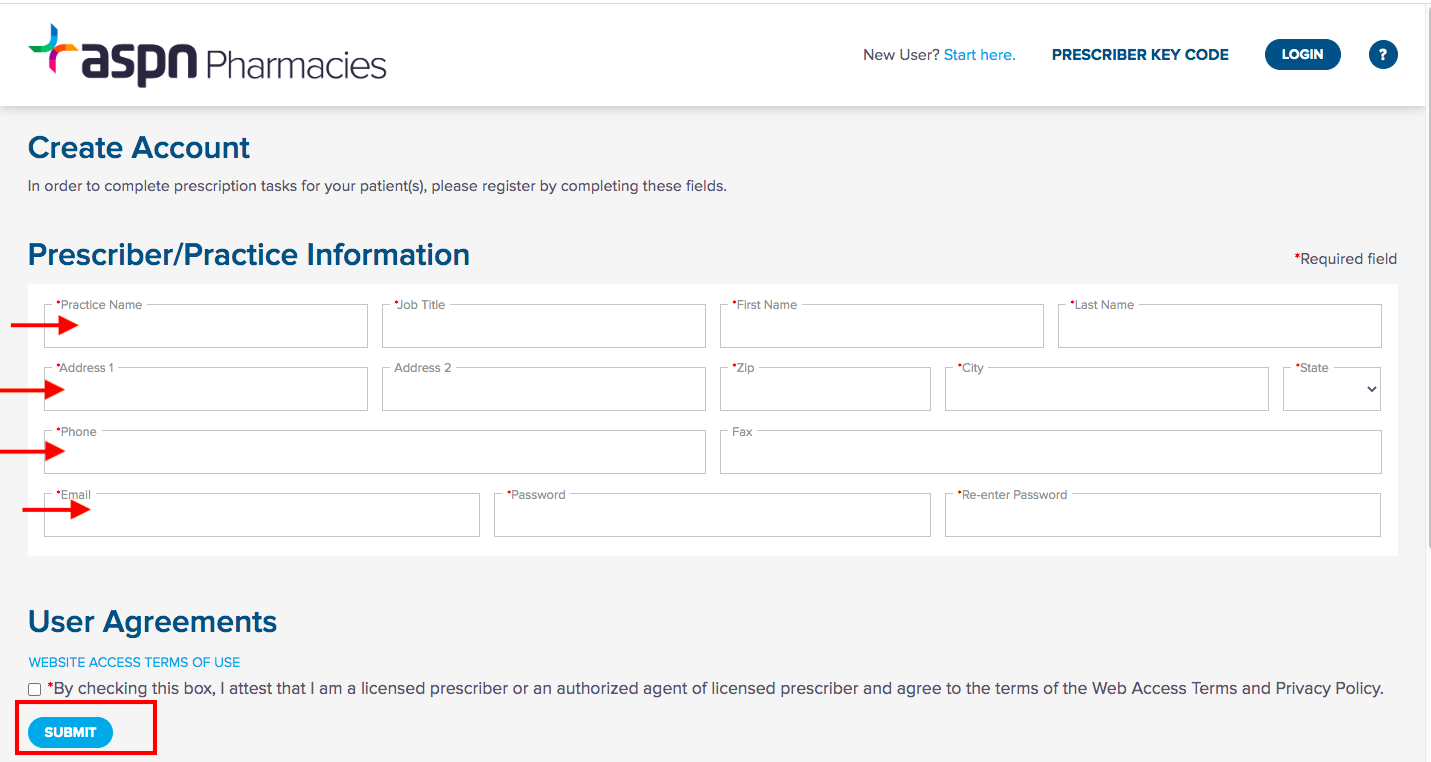The image size is (1431, 762).
Task: Select the City field
Action: pyautogui.click(x=1105, y=388)
